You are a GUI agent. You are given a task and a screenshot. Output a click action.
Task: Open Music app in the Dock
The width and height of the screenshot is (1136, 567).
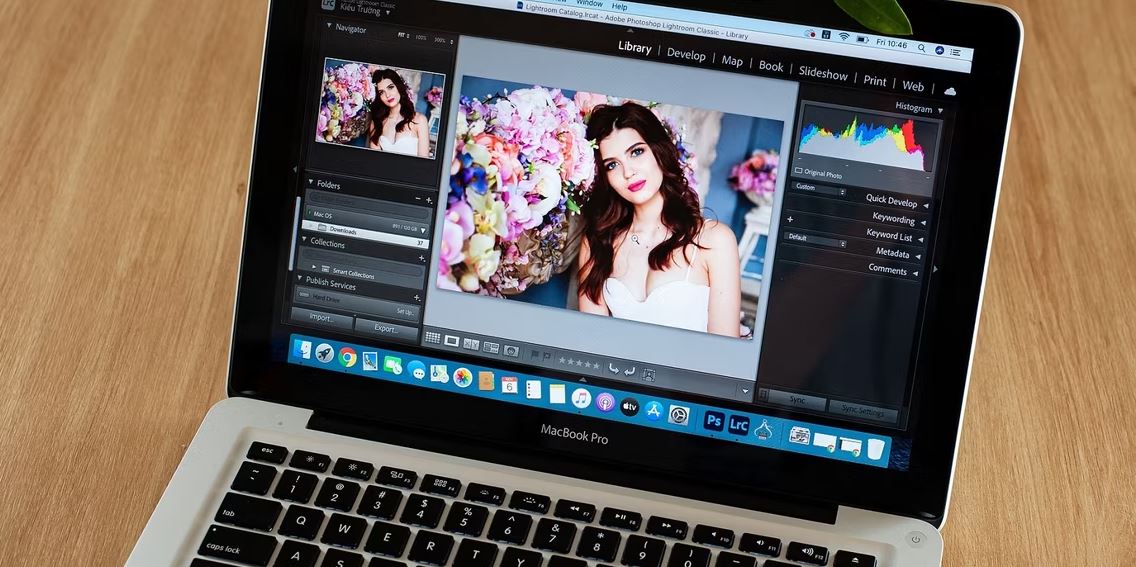(581, 398)
